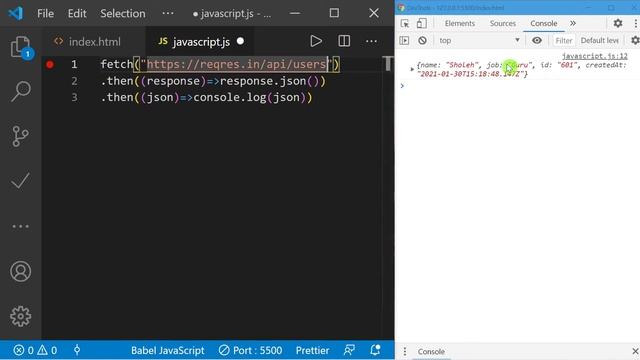Maximize the VS Code window

click(334, 13)
